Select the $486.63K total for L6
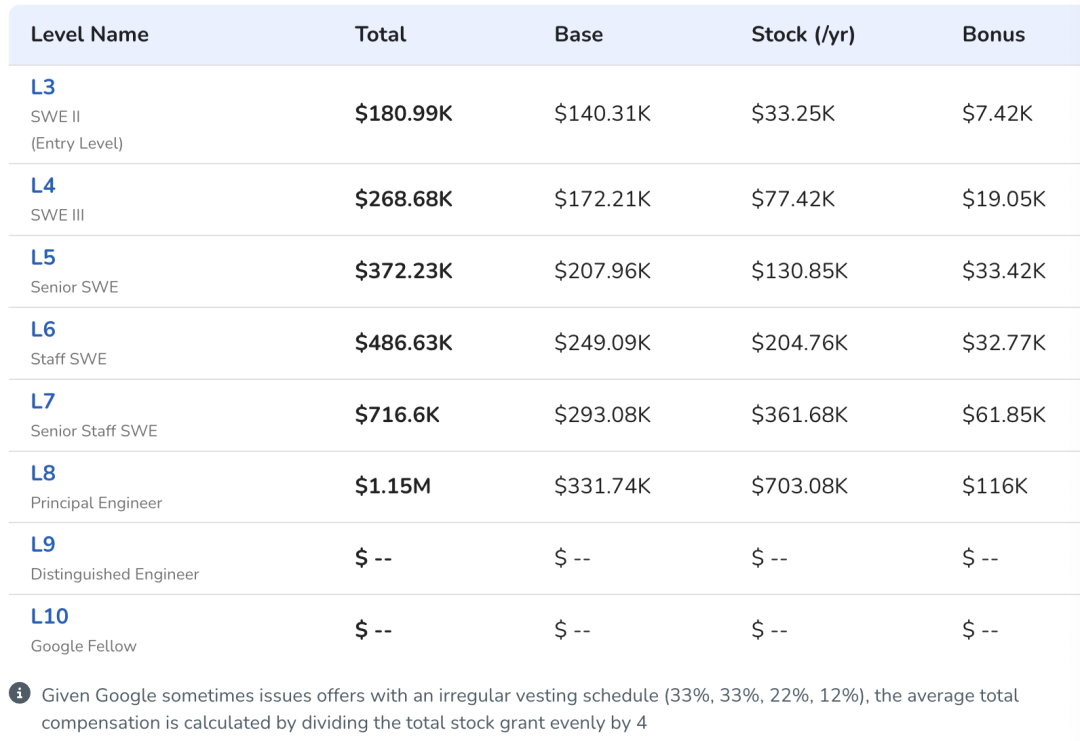Image resolution: width=1080 pixels, height=741 pixels. pos(404,342)
